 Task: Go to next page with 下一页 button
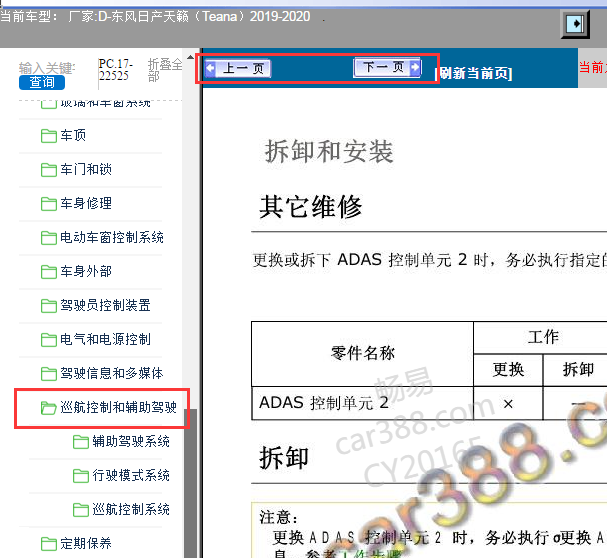387,67
